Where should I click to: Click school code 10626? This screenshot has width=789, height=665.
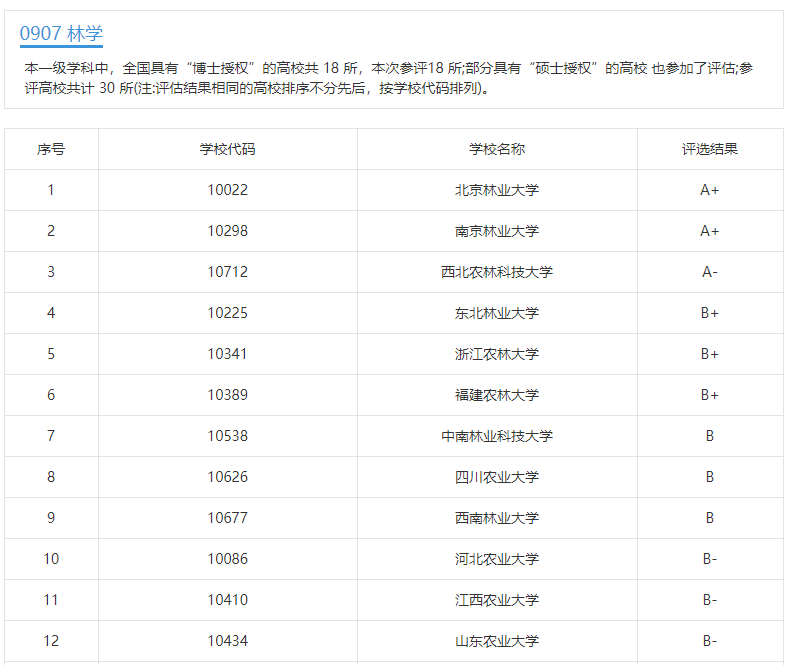(227, 477)
